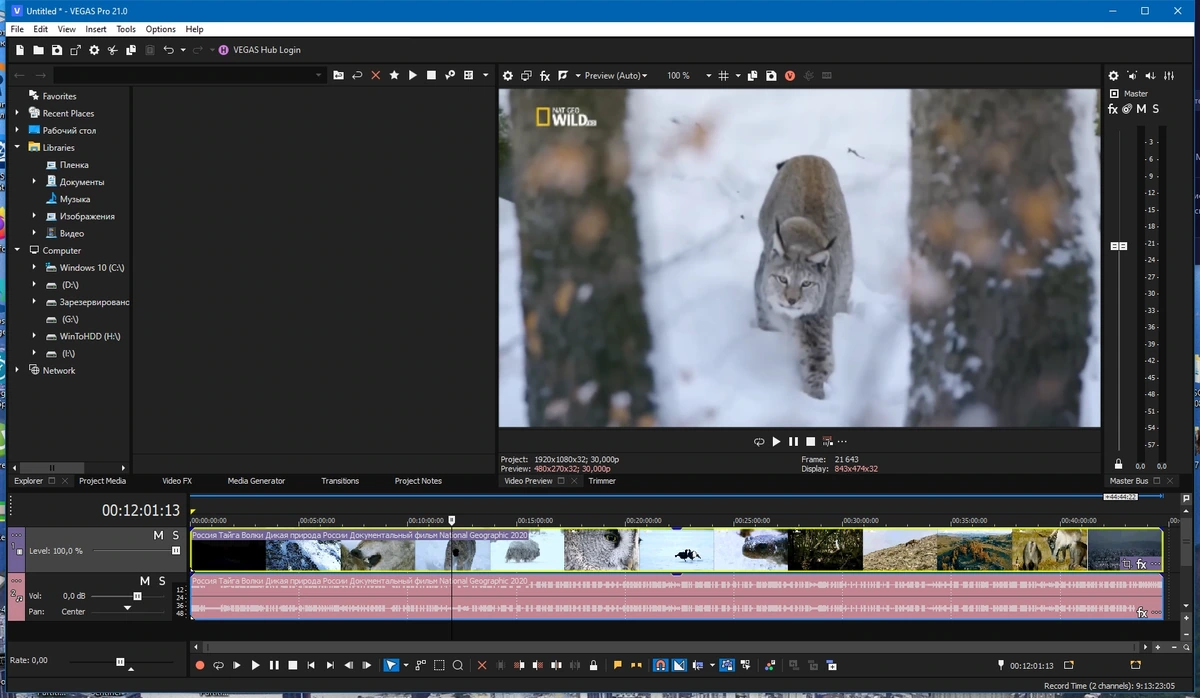
Task: Click the Record button in timeline transport
Action: pos(199,665)
